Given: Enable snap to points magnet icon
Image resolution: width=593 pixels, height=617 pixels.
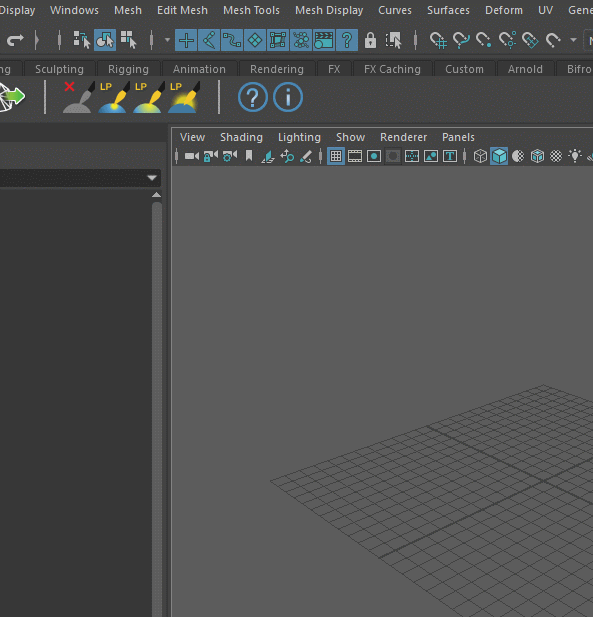Looking at the screenshot, I should point(484,40).
